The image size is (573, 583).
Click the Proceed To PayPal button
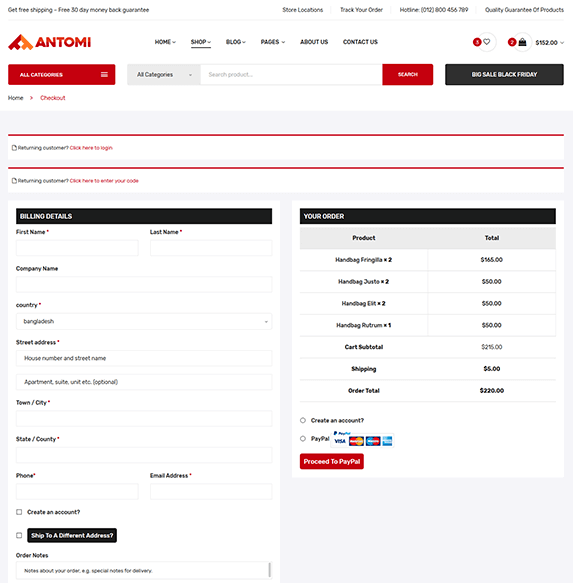click(332, 461)
